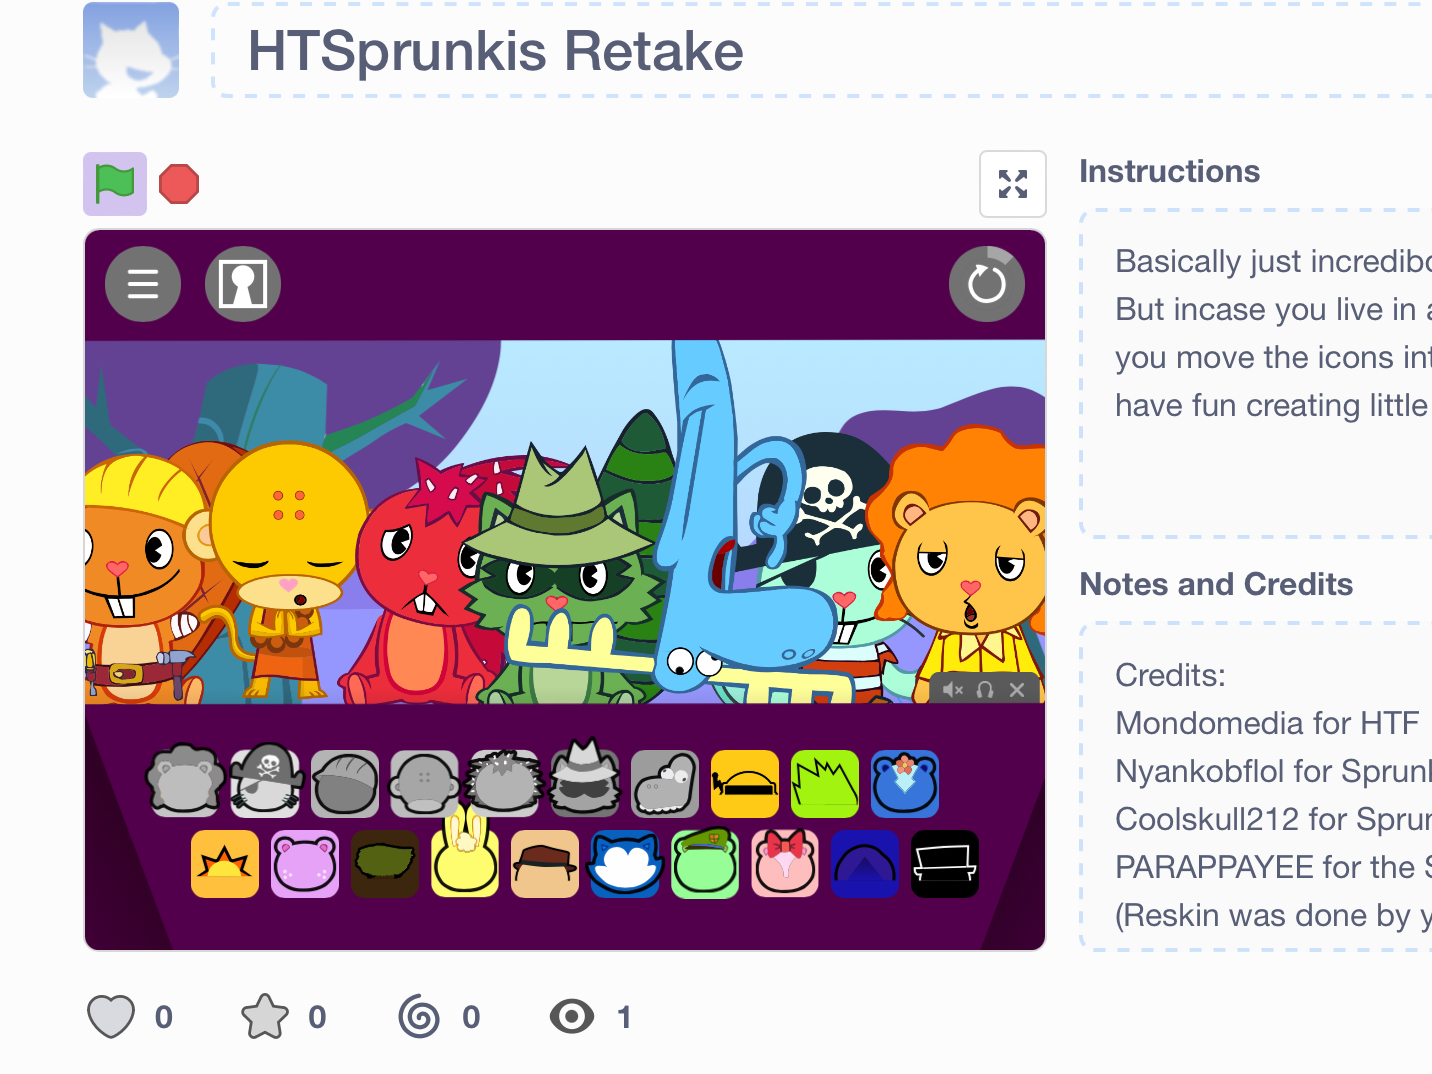
Task: Remove the lion character with the X icon
Action: [x=1017, y=689]
